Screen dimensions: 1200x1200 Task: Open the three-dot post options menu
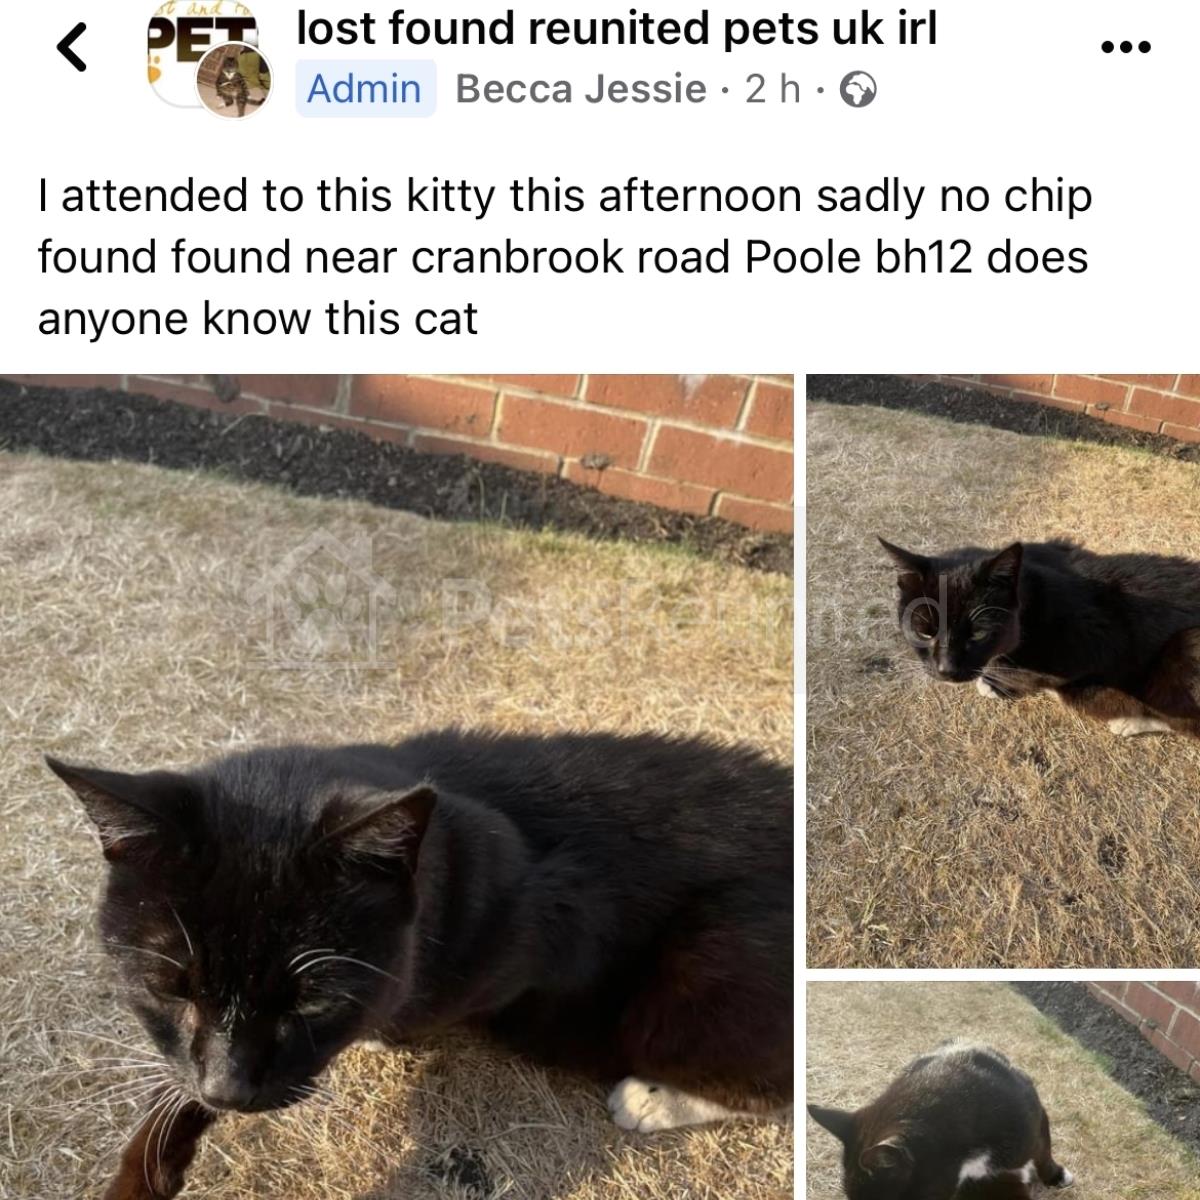click(1125, 46)
